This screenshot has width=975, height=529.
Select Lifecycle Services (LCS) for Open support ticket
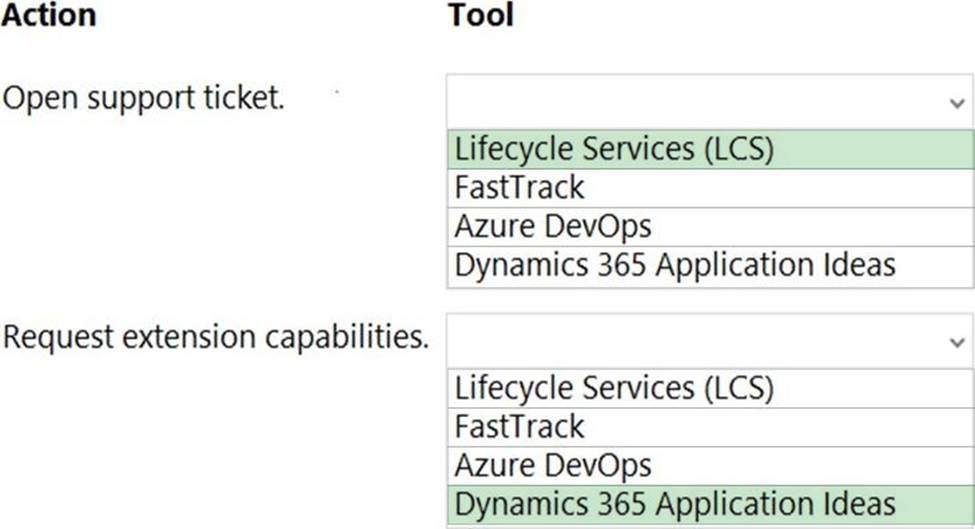pos(710,149)
